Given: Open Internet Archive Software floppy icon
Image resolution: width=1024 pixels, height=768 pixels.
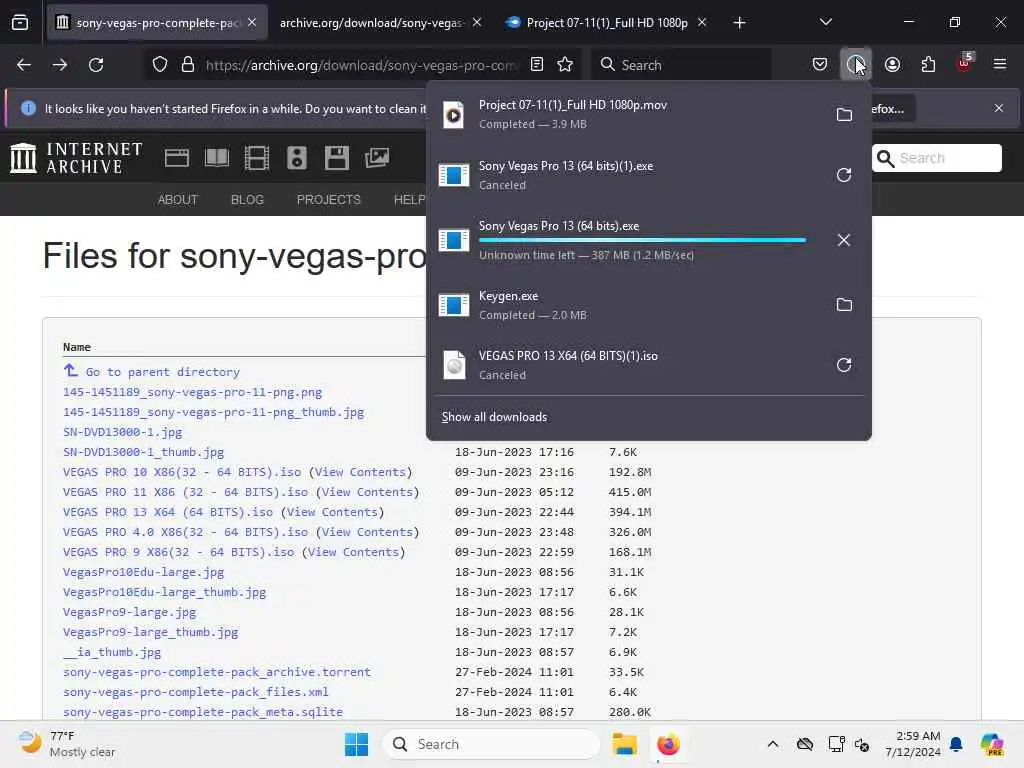Looking at the screenshot, I should click(336, 158).
